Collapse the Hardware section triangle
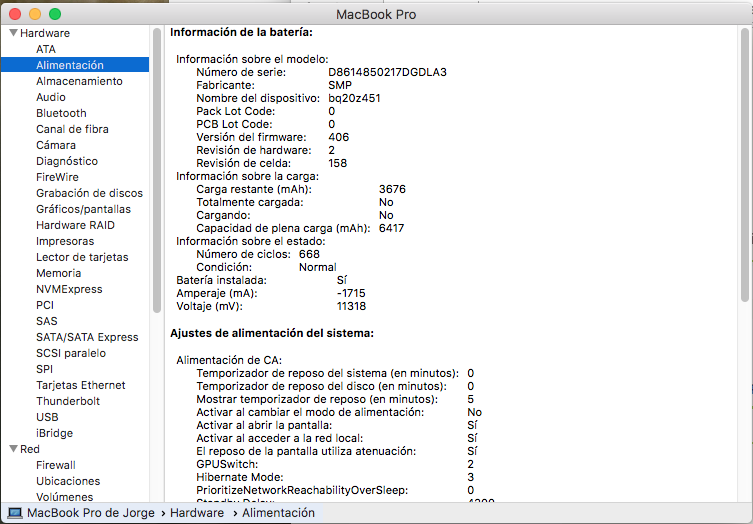The height and width of the screenshot is (524, 753). (x=12, y=33)
